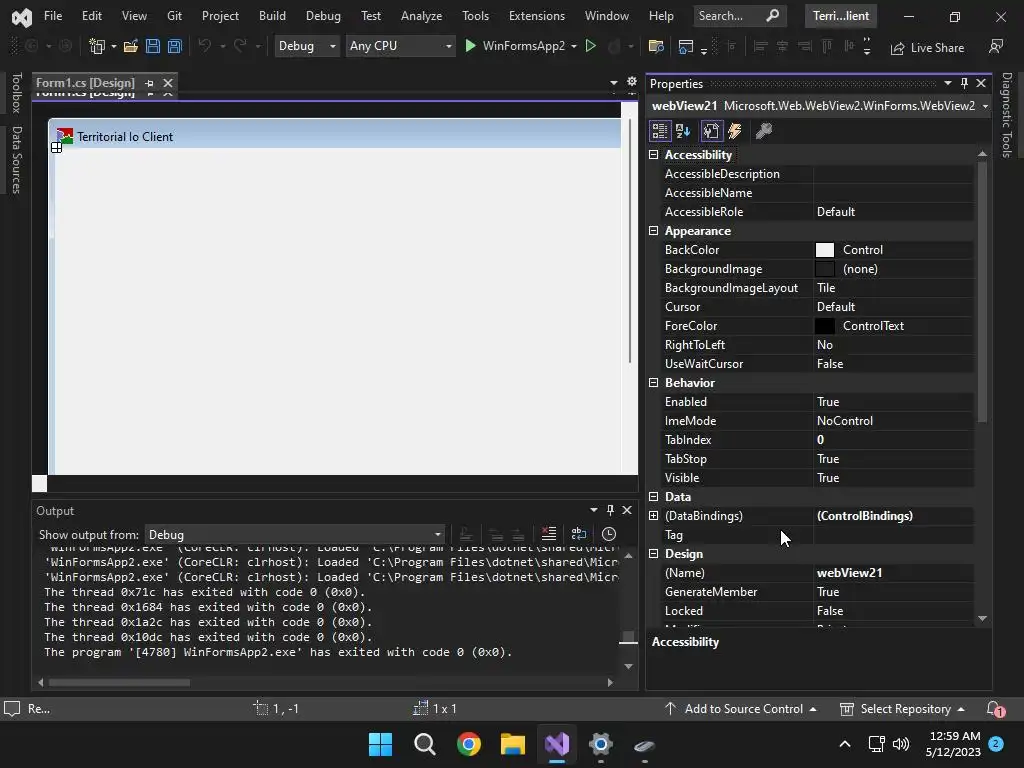Open the Windows Start menu
The height and width of the screenshot is (768, 1024).
(380, 744)
